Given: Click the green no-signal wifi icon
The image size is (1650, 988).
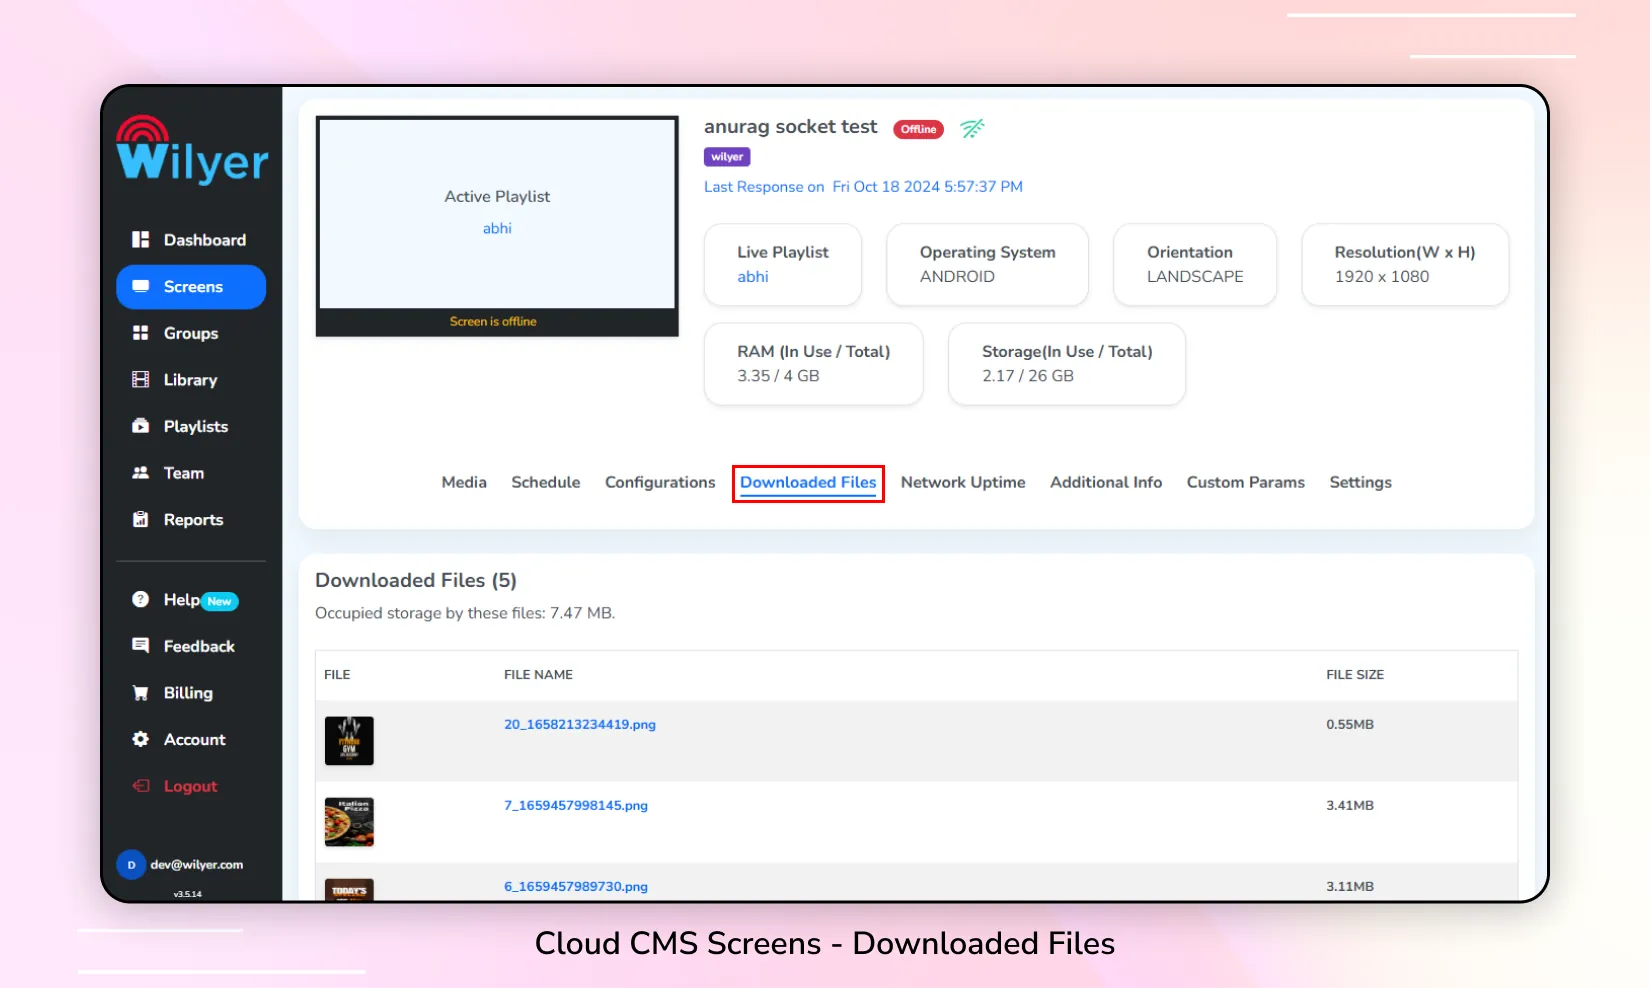Looking at the screenshot, I should [x=972, y=128].
